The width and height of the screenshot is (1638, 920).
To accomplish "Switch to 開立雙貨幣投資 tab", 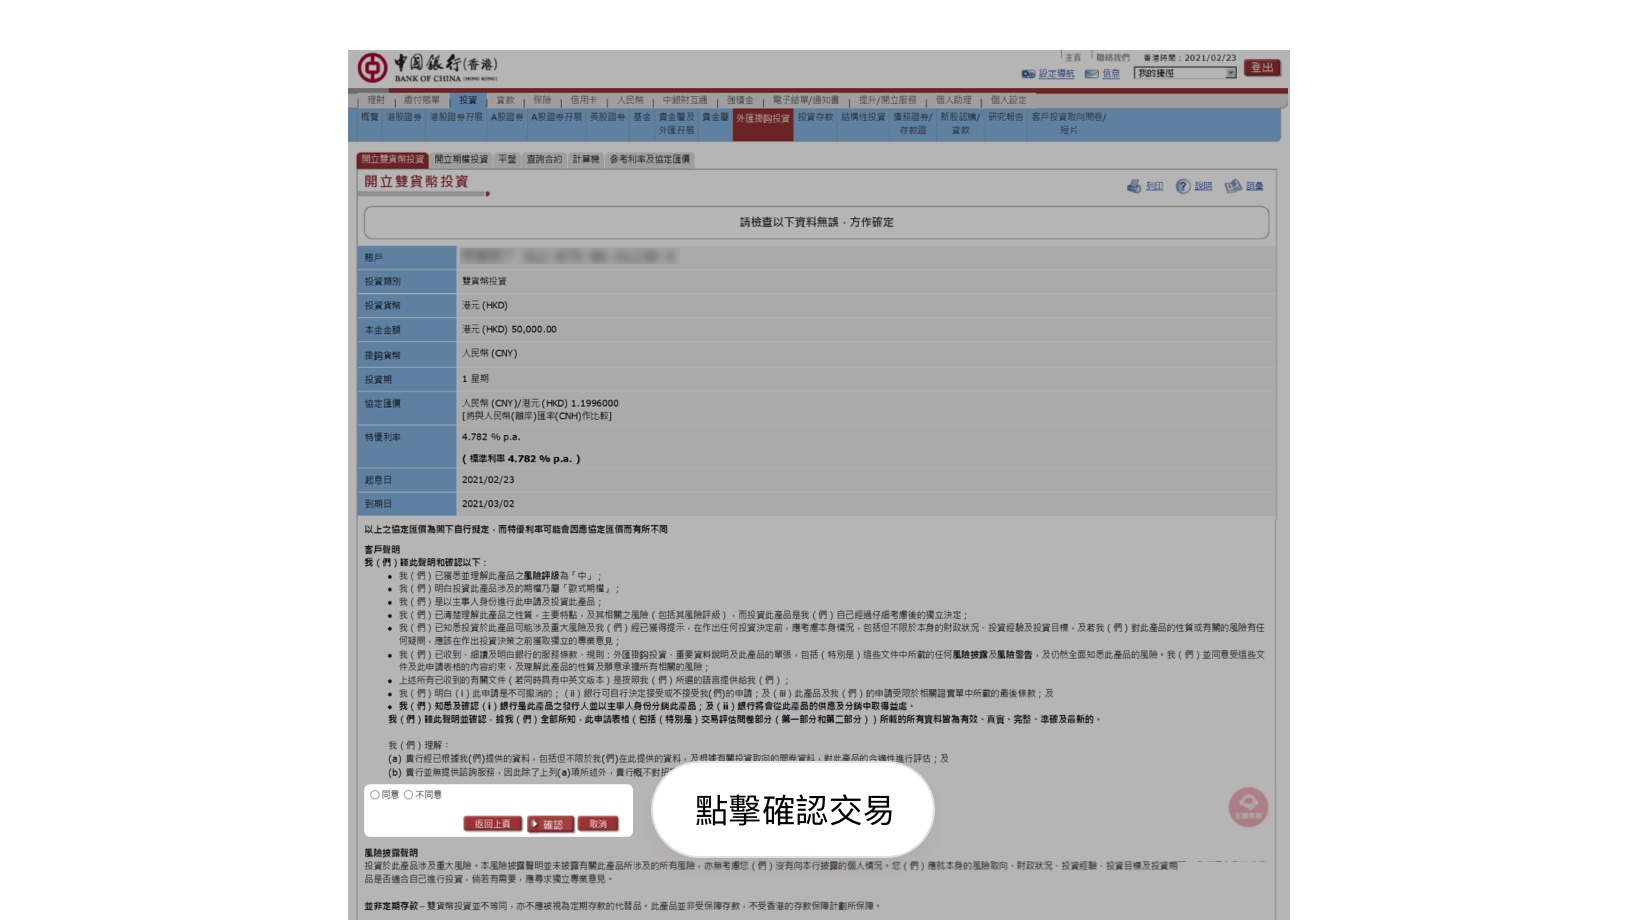I will (x=393, y=159).
